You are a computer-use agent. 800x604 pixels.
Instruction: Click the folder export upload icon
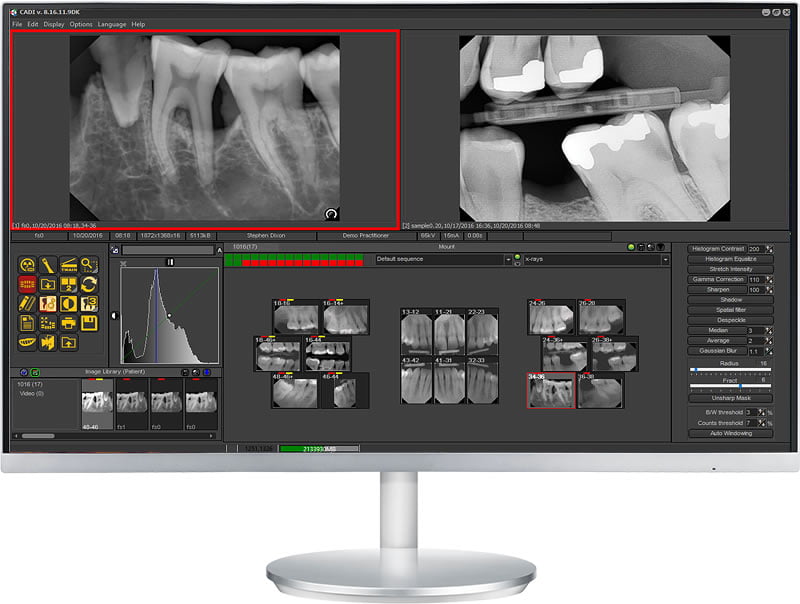click(x=68, y=342)
